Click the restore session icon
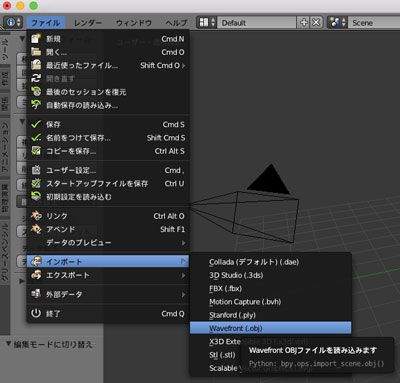Image resolution: width=400 pixels, height=383 pixels. (x=36, y=92)
